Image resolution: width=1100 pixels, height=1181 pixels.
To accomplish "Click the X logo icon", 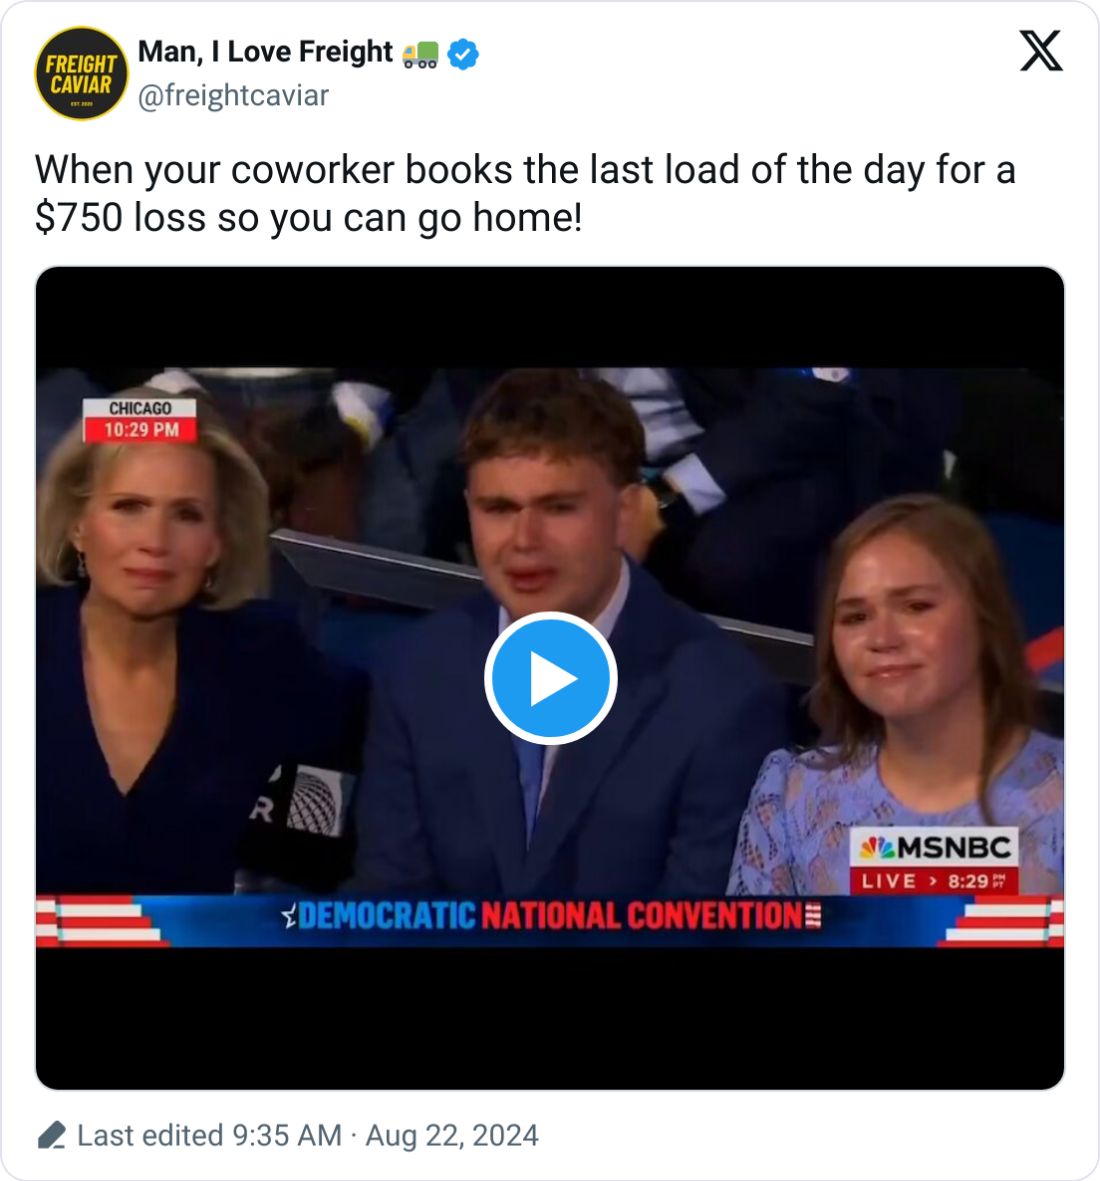I will [x=1041, y=51].
